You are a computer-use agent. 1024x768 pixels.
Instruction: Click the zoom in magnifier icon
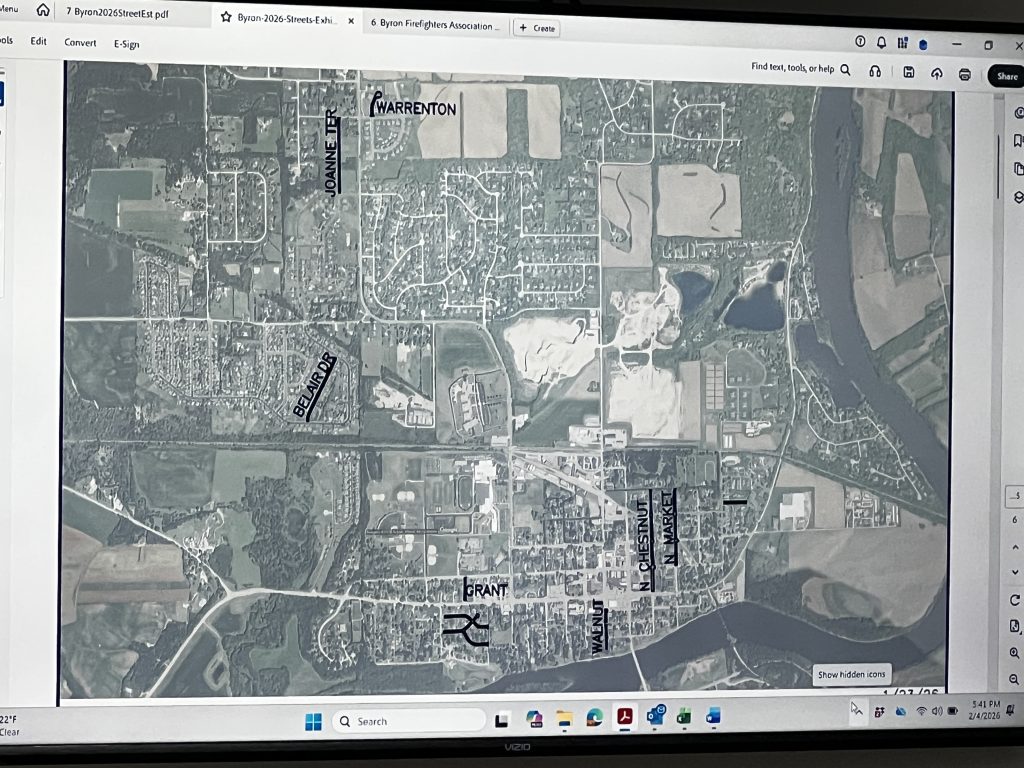click(x=1015, y=653)
